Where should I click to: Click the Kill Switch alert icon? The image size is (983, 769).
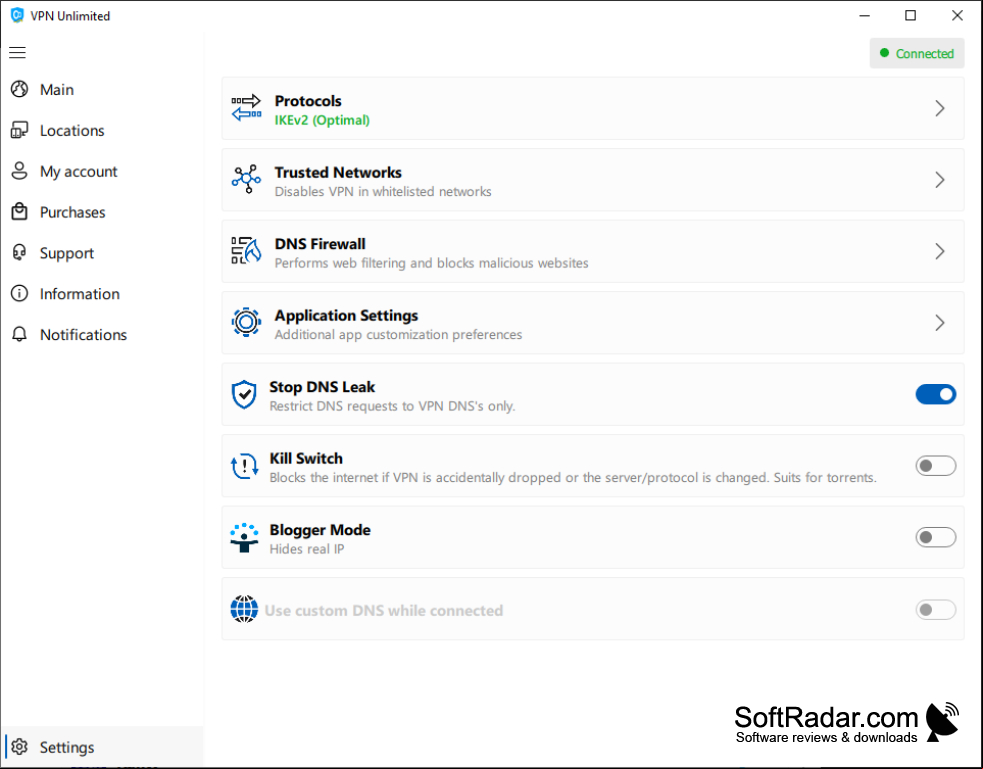(x=244, y=466)
